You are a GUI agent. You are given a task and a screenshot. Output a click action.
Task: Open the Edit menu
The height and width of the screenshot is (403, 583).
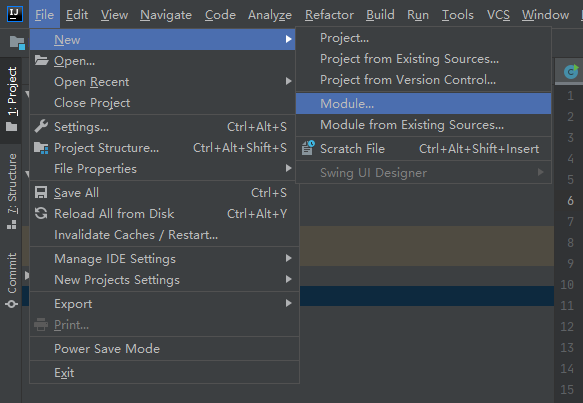(x=77, y=15)
